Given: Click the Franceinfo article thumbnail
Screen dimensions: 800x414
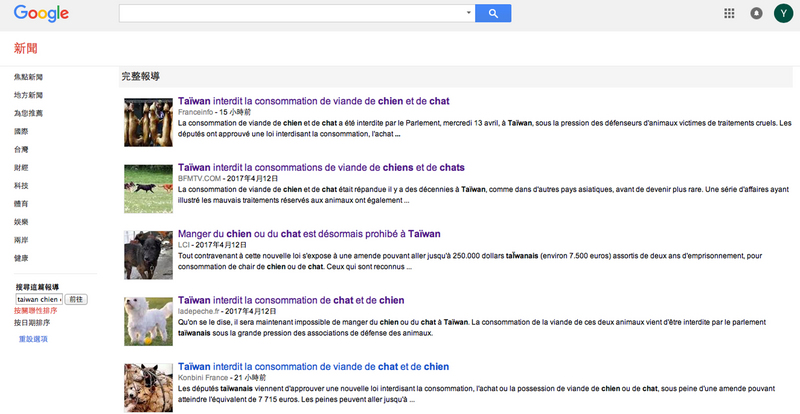Looking at the screenshot, I should (148, 123).
